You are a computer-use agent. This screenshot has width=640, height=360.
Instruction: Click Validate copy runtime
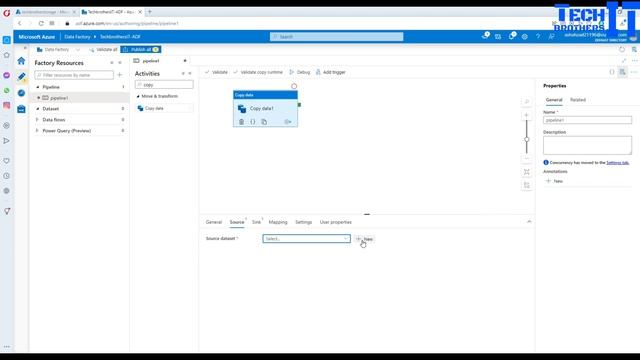pyautogui.click(x=258, y=72)
